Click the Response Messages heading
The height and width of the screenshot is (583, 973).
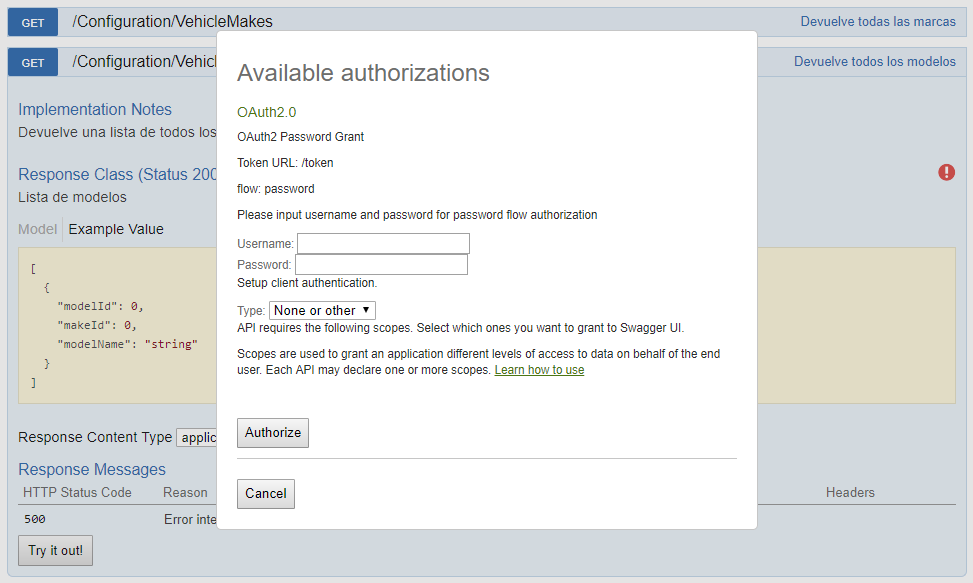point(92,470)
